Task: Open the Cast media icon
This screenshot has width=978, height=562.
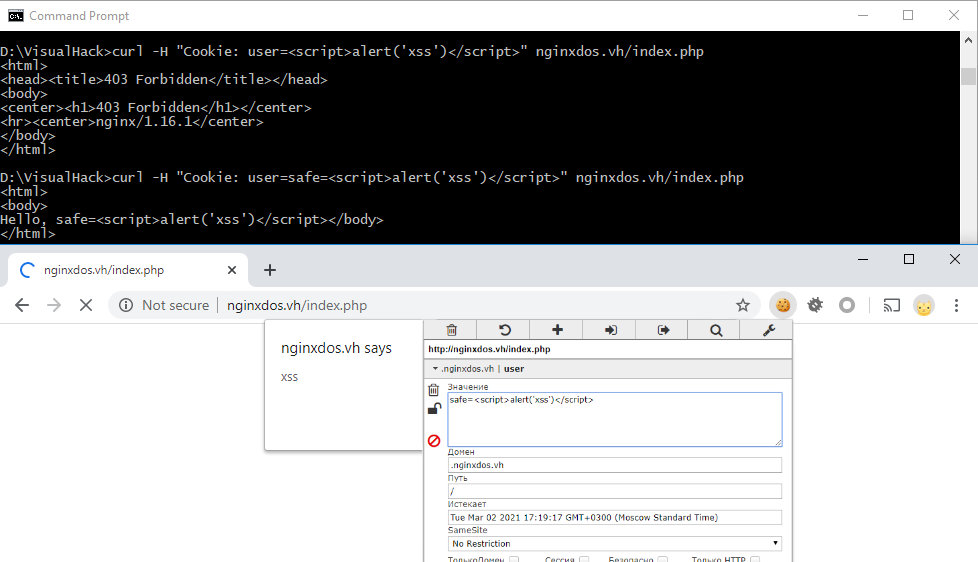Action: tap(891, 305)
